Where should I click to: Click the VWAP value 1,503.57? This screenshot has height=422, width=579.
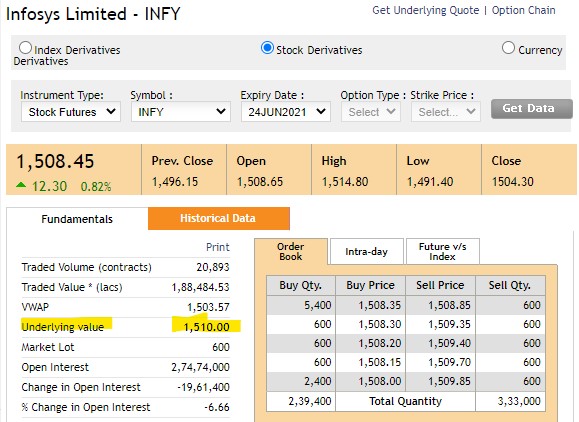pyautogui.click(x=208, y=307)
